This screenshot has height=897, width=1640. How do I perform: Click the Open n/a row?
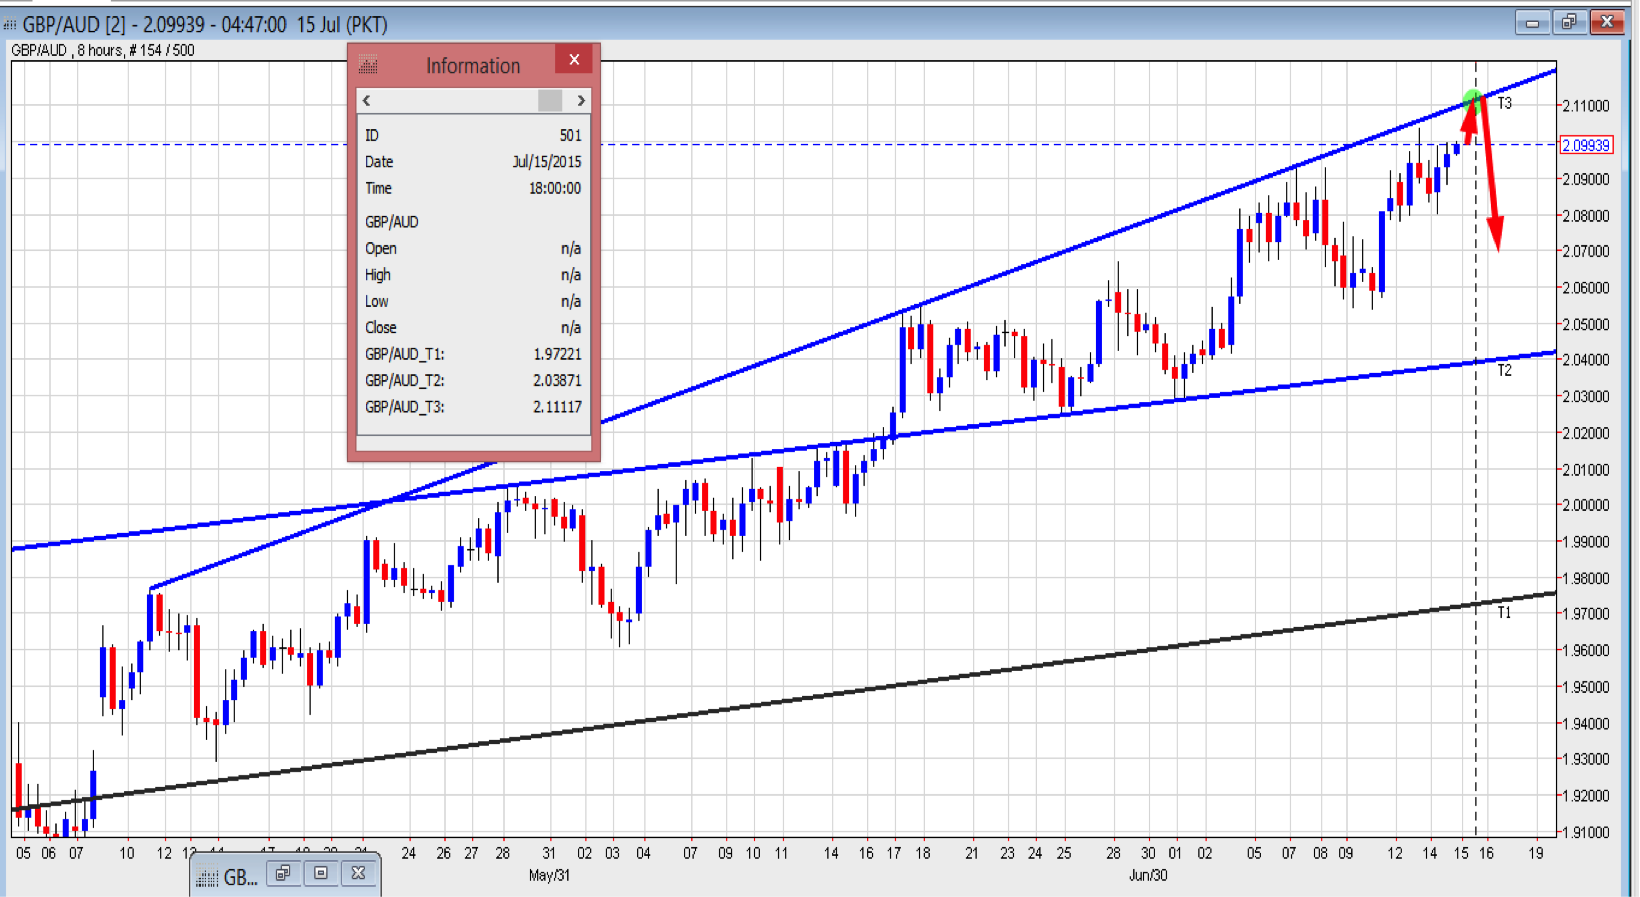(473, 248)
